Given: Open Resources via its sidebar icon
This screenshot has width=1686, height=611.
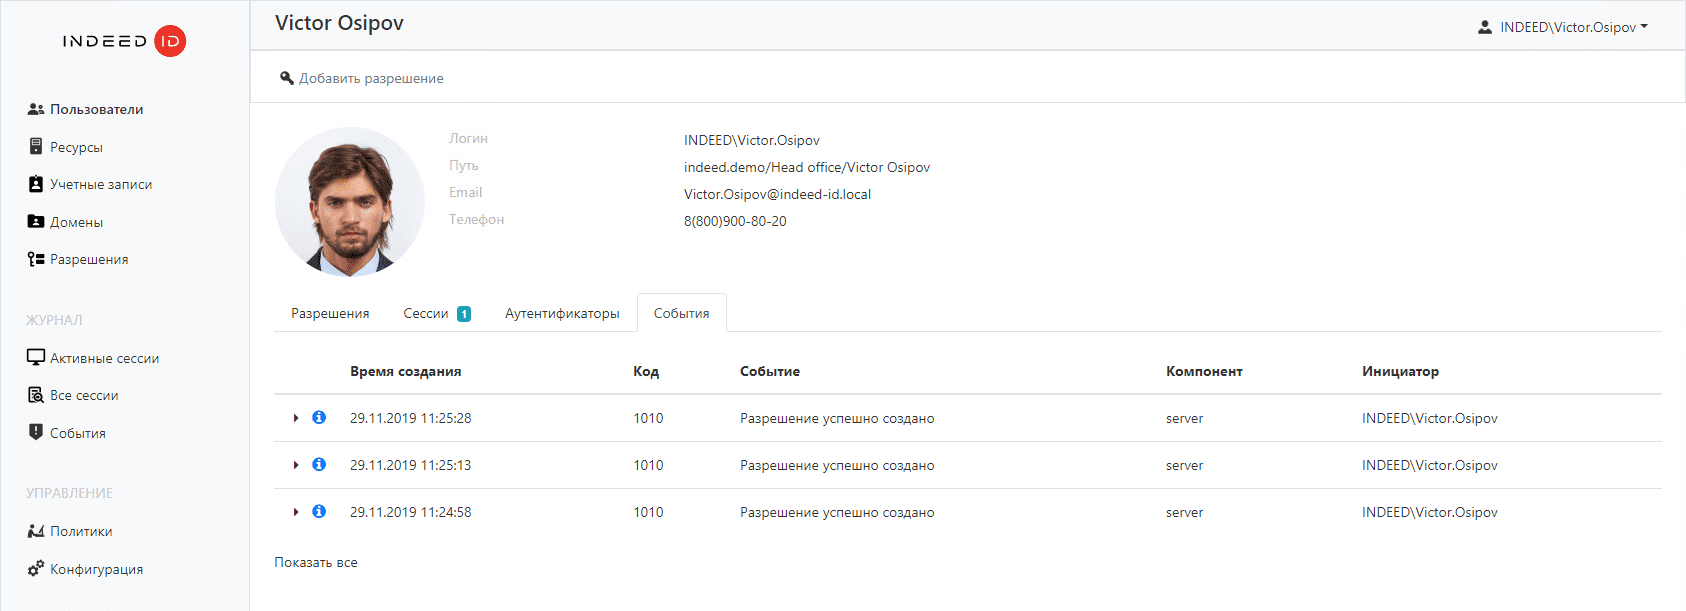Looking at the screenshot, I should pyautogui.click(x=36, y=147).
